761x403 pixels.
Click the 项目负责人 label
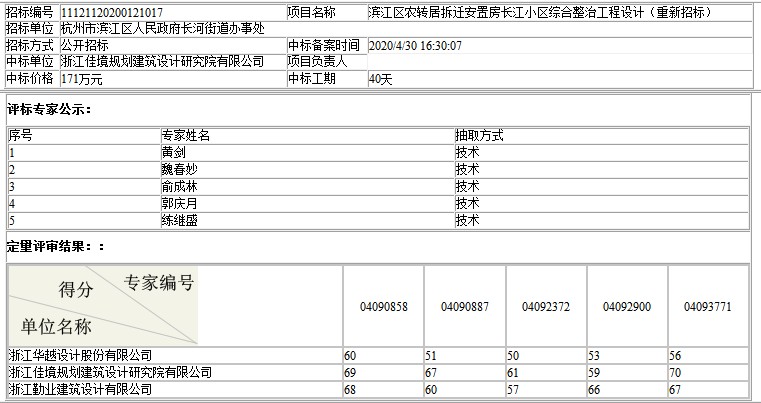pos(317,62)
